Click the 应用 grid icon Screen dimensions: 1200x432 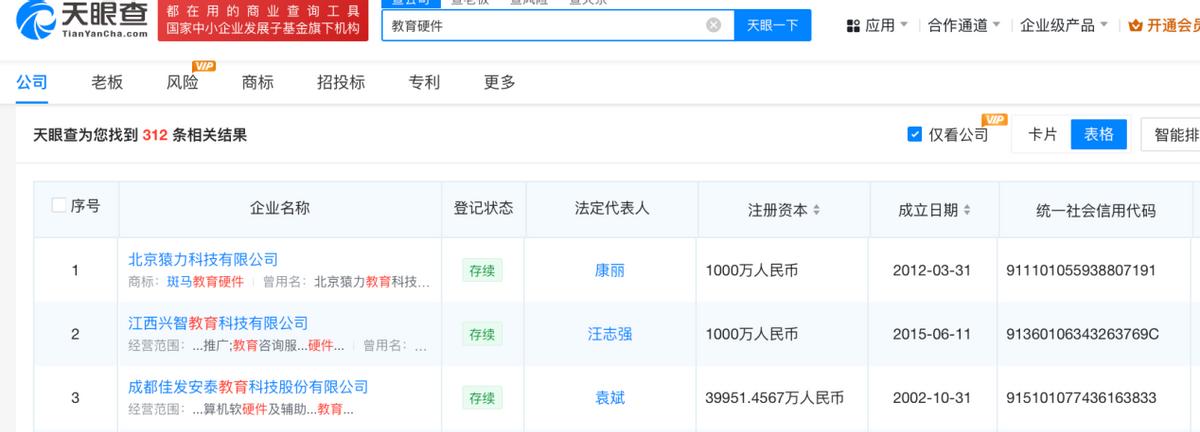coord(852,25)
